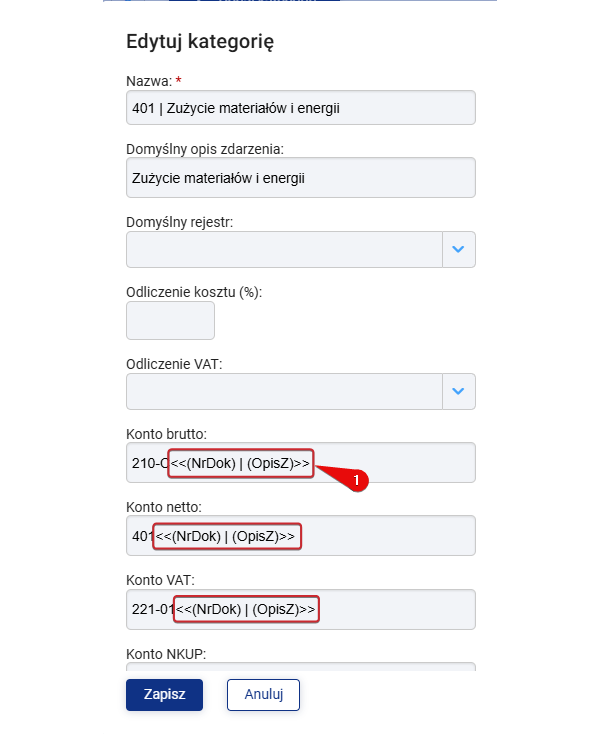Click inside the Odliczenie VAT combo box
The width and height of the screenshot is (600, 734).
click(x=284, y=391)
